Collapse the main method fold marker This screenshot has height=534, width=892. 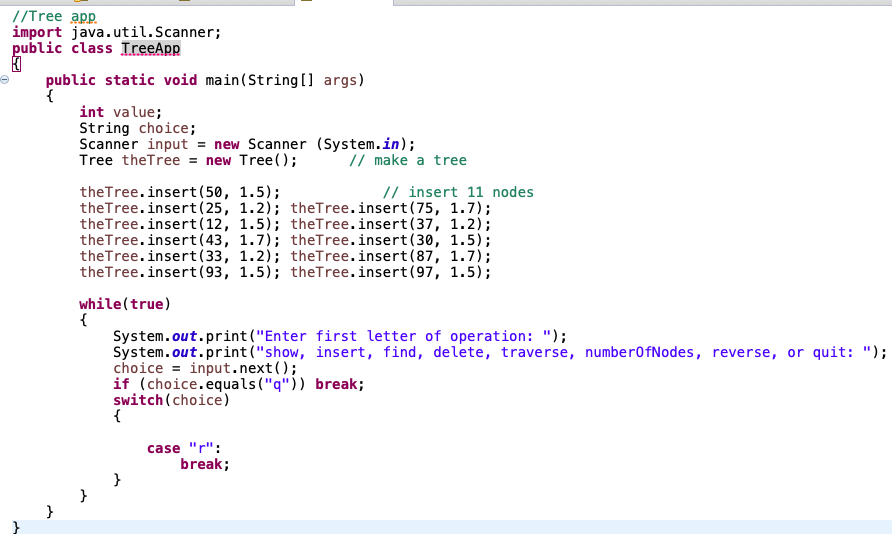(5, 80)
